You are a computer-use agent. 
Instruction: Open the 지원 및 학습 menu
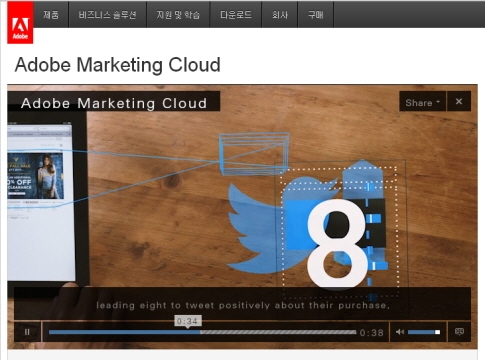click(178, 14)
